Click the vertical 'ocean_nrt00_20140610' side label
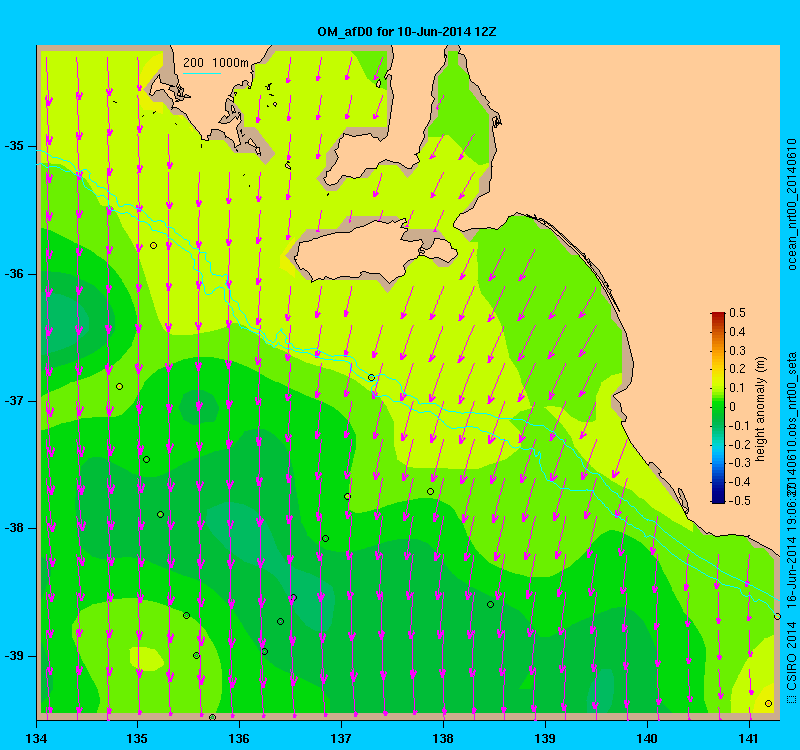800x750 pixels. click(x=791, y=204)
